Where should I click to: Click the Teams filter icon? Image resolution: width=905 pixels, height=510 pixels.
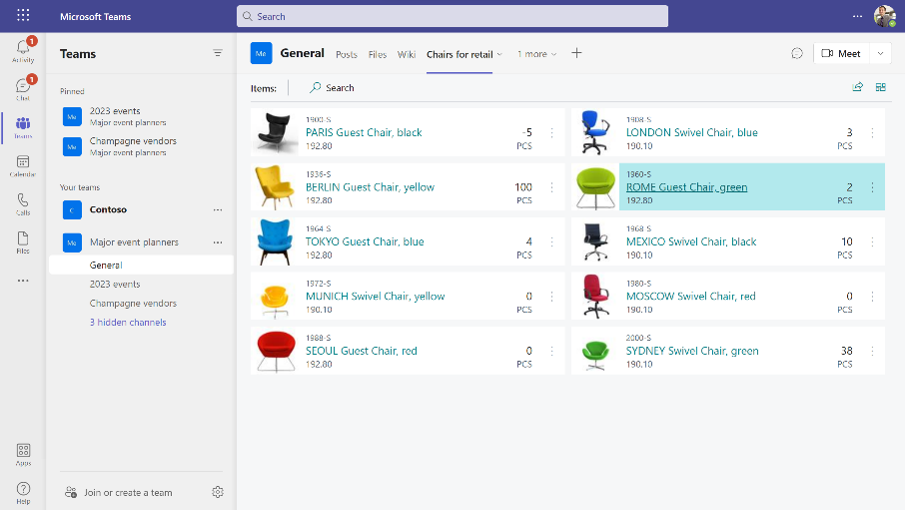click(217, 54)
